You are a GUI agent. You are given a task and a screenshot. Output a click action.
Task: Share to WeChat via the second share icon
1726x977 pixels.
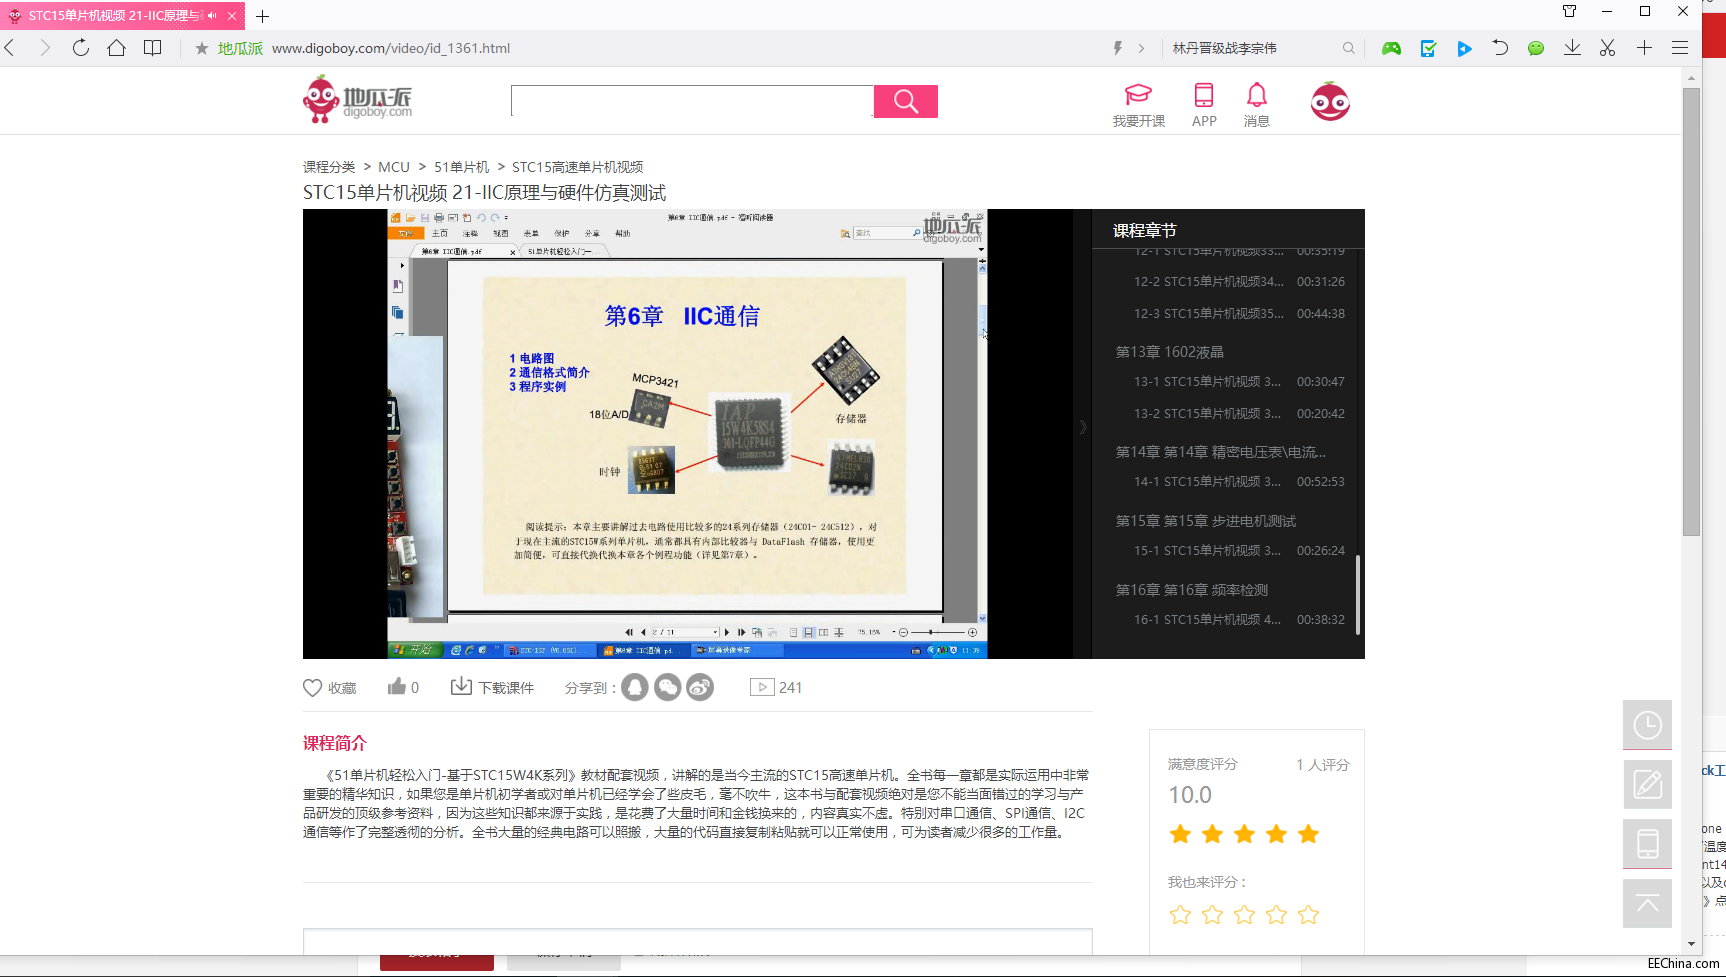(x=668, y=687)
